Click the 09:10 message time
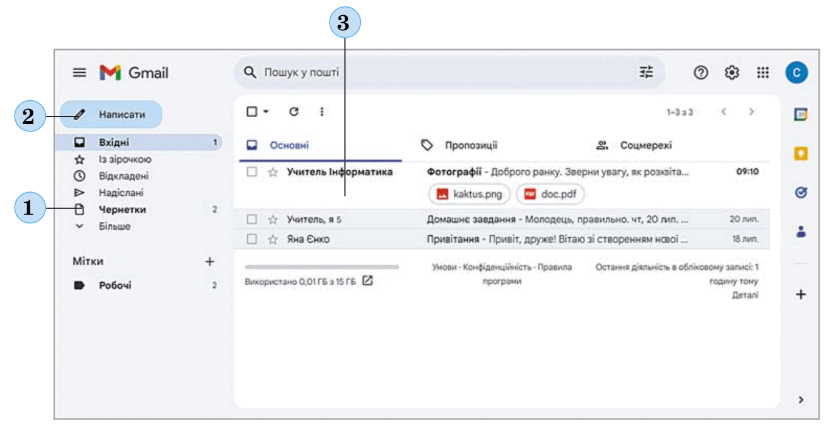The height and width of the screenshot is (429, 829). 747,172
